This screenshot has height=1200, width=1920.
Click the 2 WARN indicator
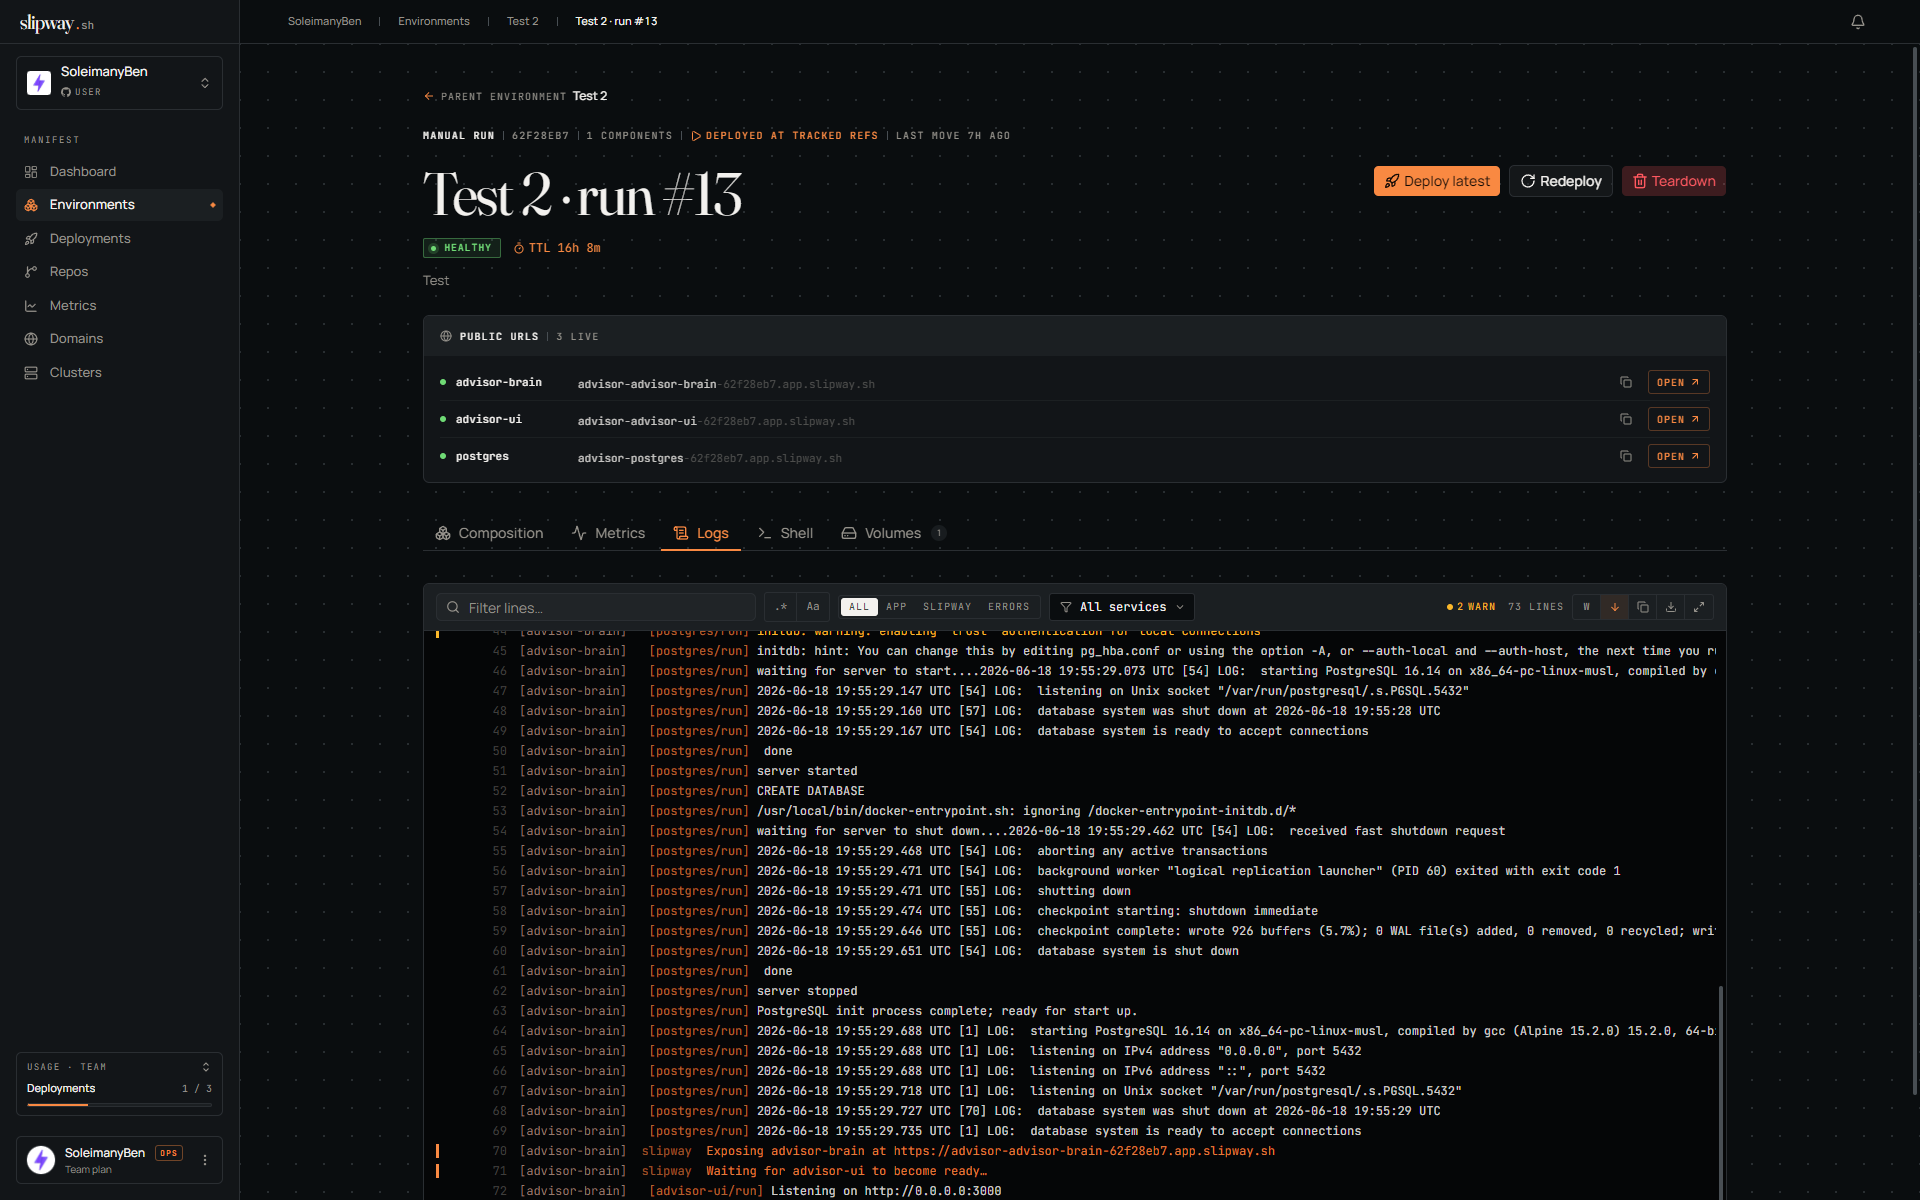pos(1471,607)
